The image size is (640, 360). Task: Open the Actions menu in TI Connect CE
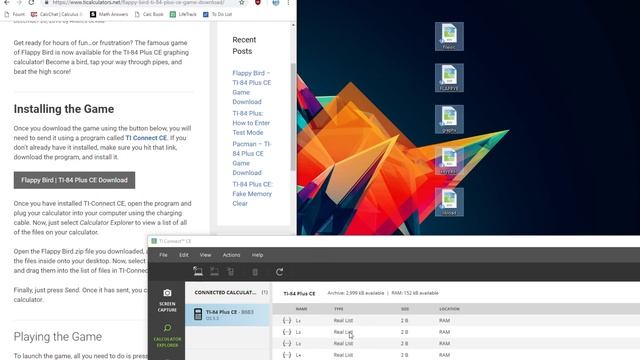[x=231, y=255]
